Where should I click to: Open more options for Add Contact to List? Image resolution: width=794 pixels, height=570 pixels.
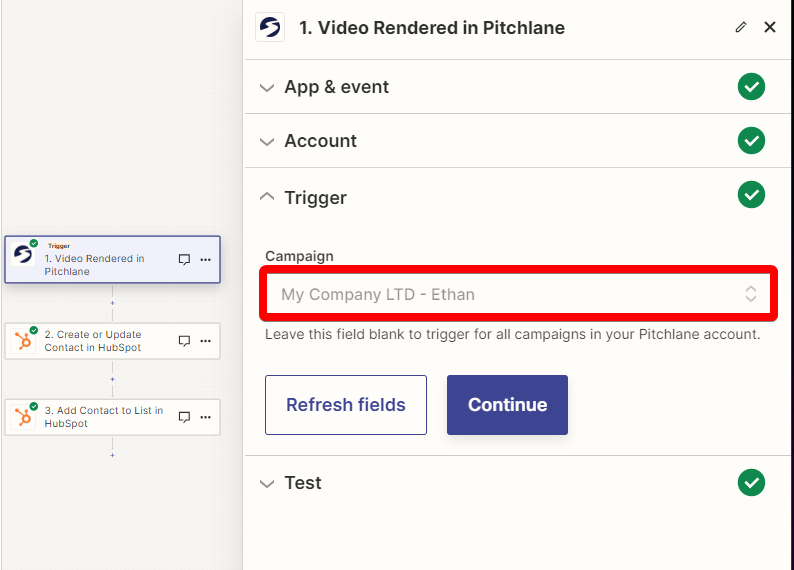coord(206,417)
